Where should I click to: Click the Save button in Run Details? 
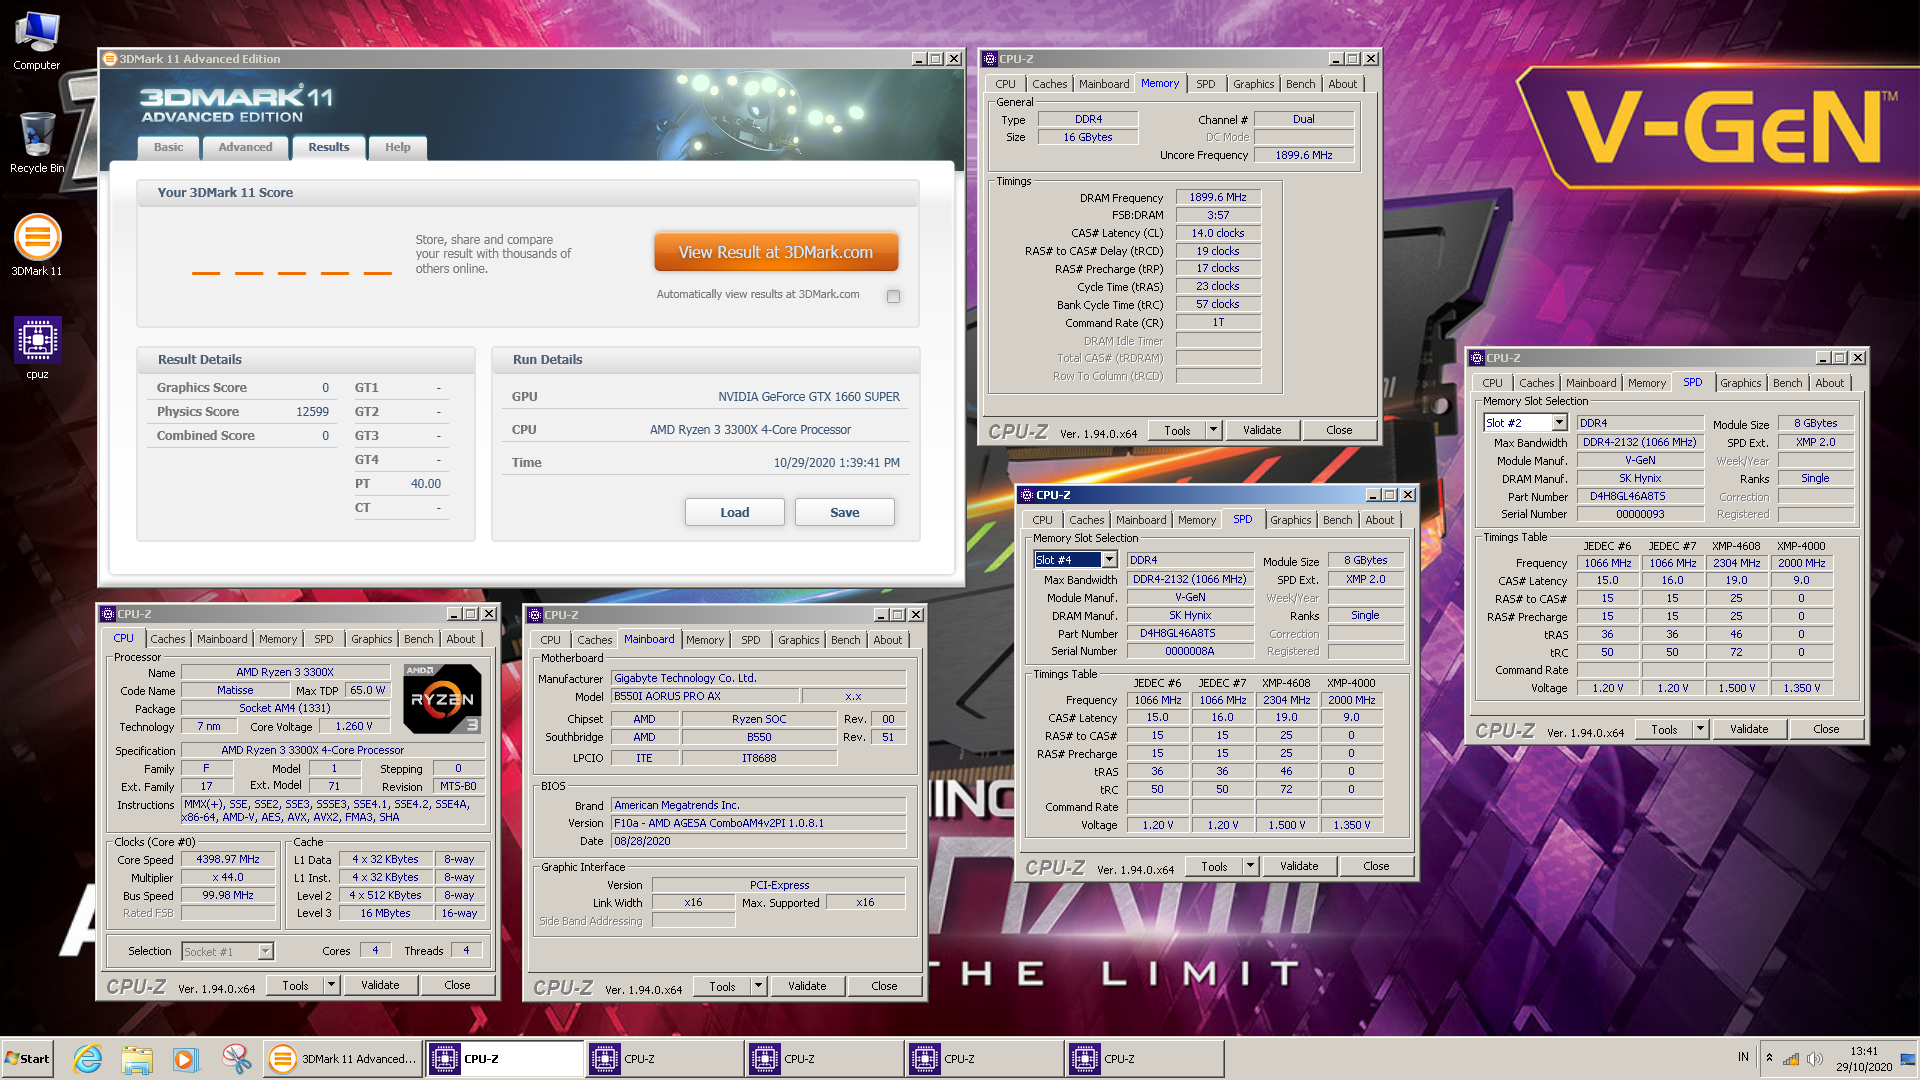pyautogui.click(x=845, y=512)
